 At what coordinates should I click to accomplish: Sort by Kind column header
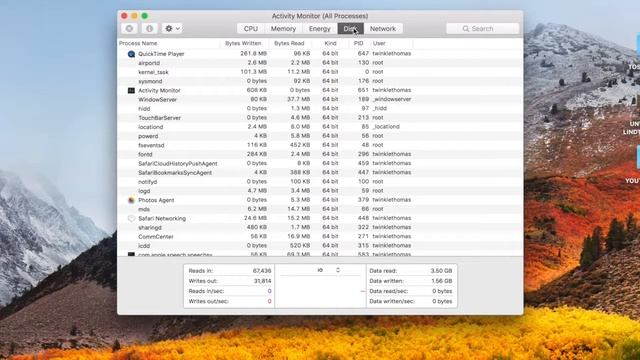[330, 43]
